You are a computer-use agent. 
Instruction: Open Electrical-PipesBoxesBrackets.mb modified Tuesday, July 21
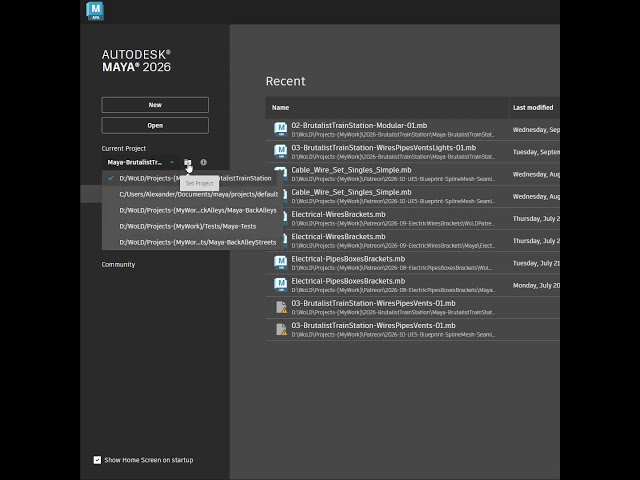tap(412, 263)
